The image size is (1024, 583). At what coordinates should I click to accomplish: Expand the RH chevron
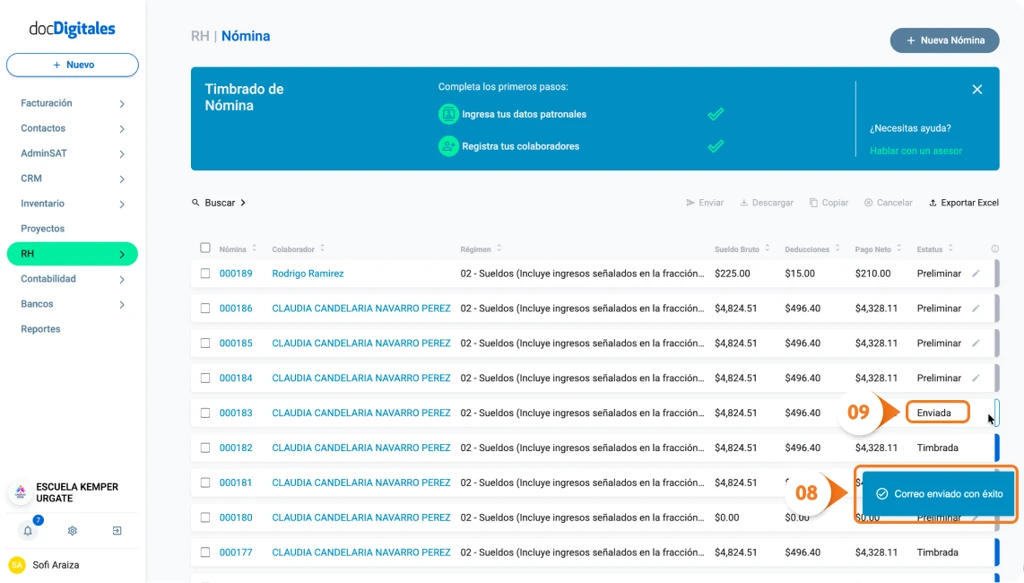[122, 255]
